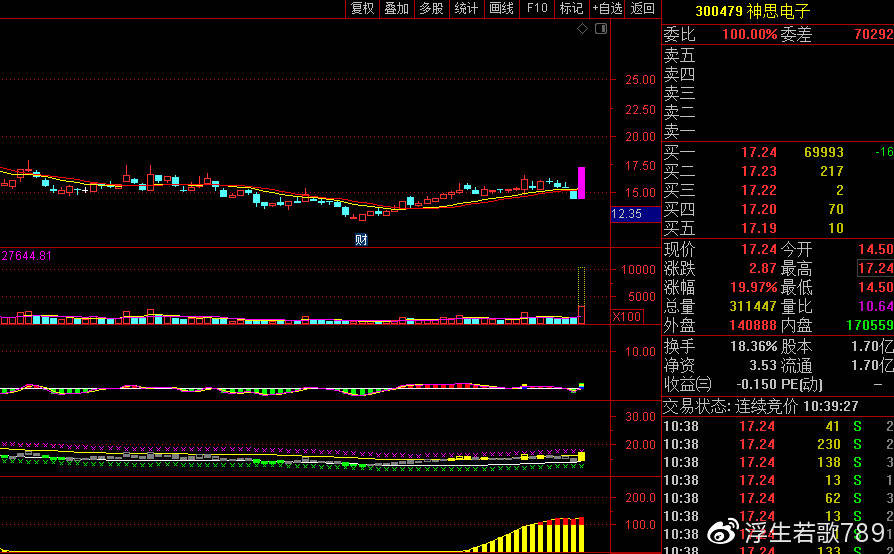
Task: Select the 多股 multi-stock view
Action: pyautogui.click(x=431, y=8)
